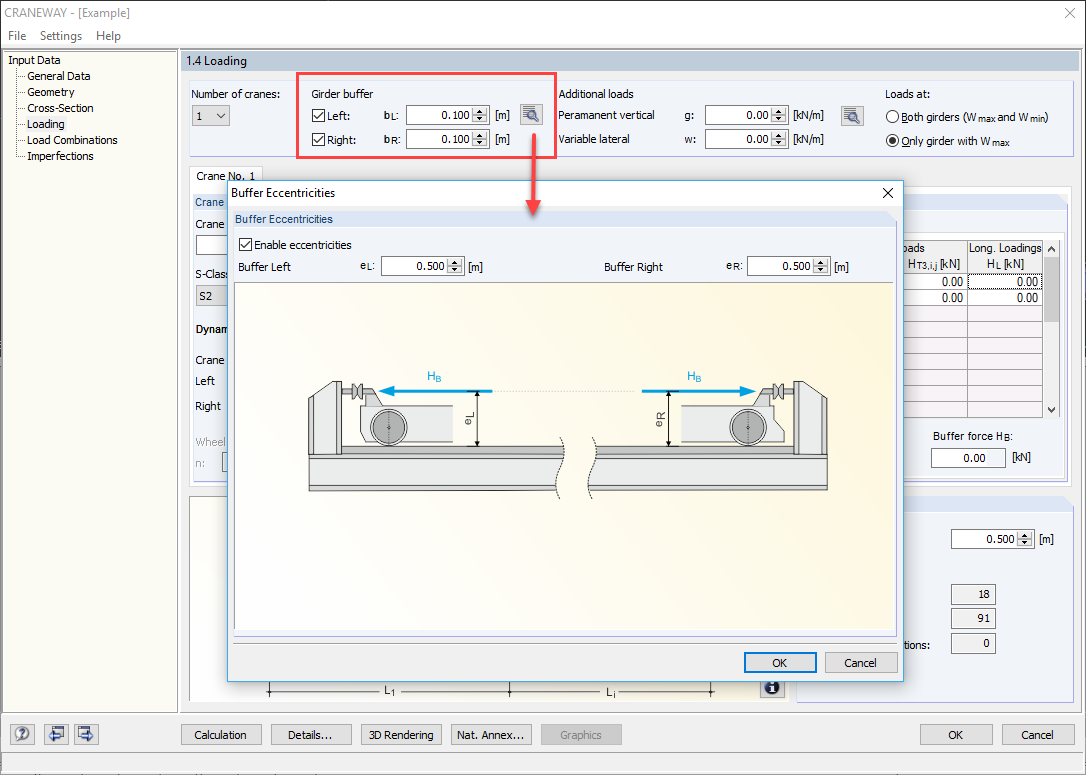1086x775 pixels.
Task: Click the field showing value 91
Action: click(x=973, y=618)
